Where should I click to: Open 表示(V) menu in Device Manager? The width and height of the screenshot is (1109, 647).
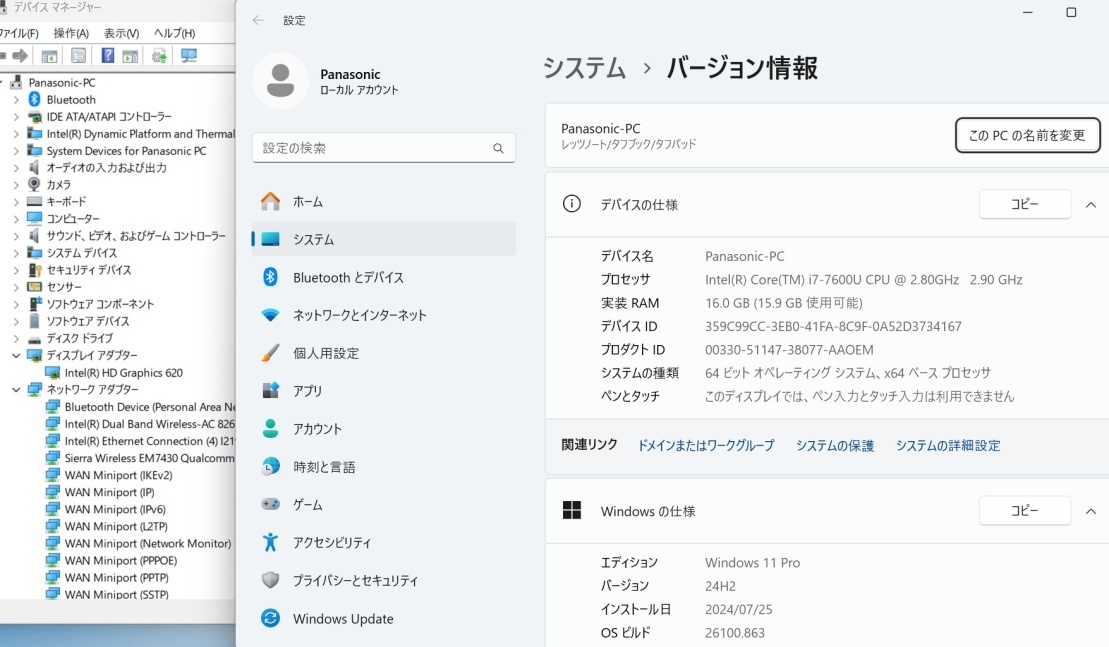[x=122, y=33]
